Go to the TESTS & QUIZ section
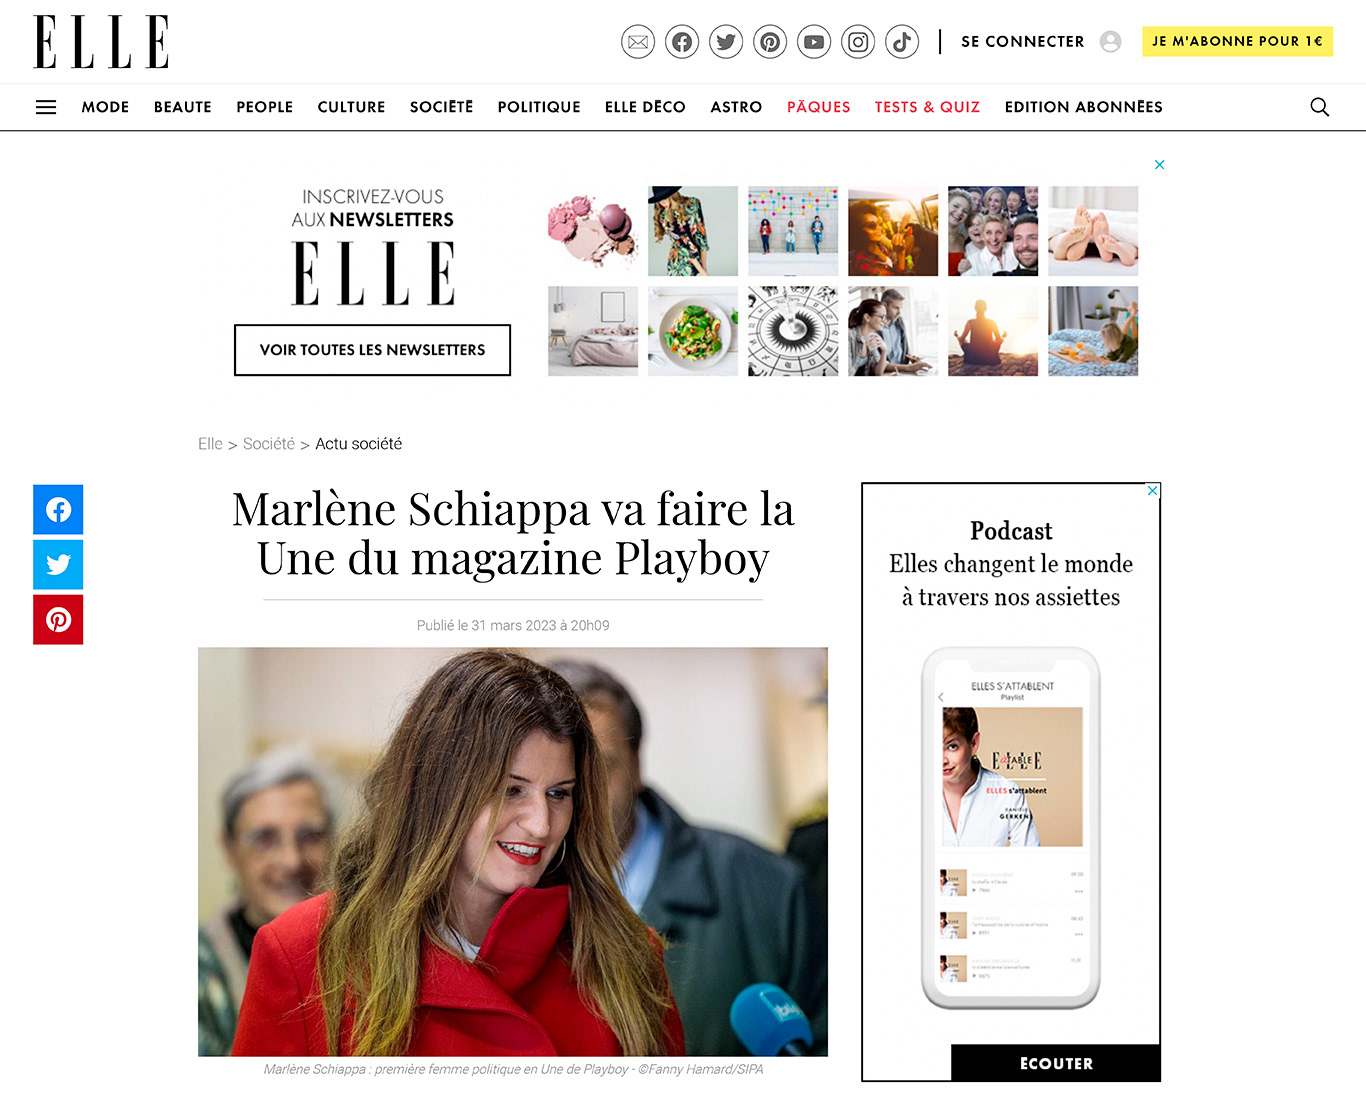The width and height of the screenshot is (1366, 1105). pos(927,107)
